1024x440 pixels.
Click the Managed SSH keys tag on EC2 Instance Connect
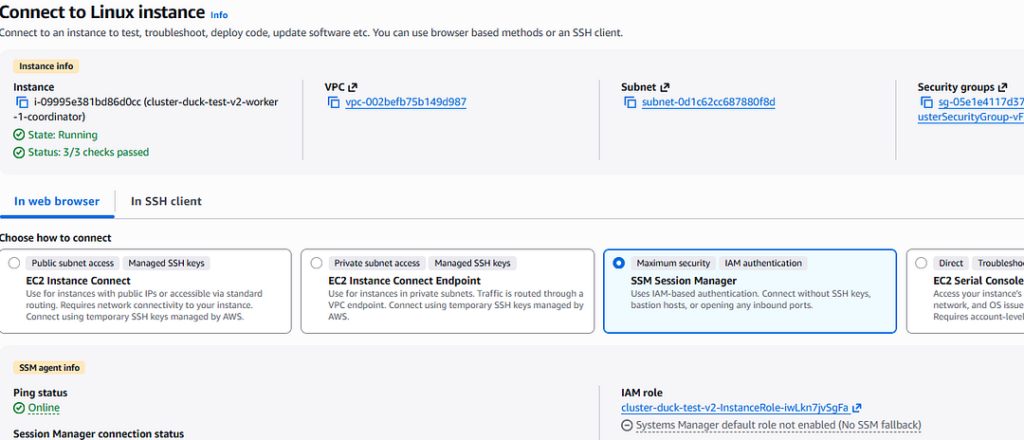(x=167, y=263)
